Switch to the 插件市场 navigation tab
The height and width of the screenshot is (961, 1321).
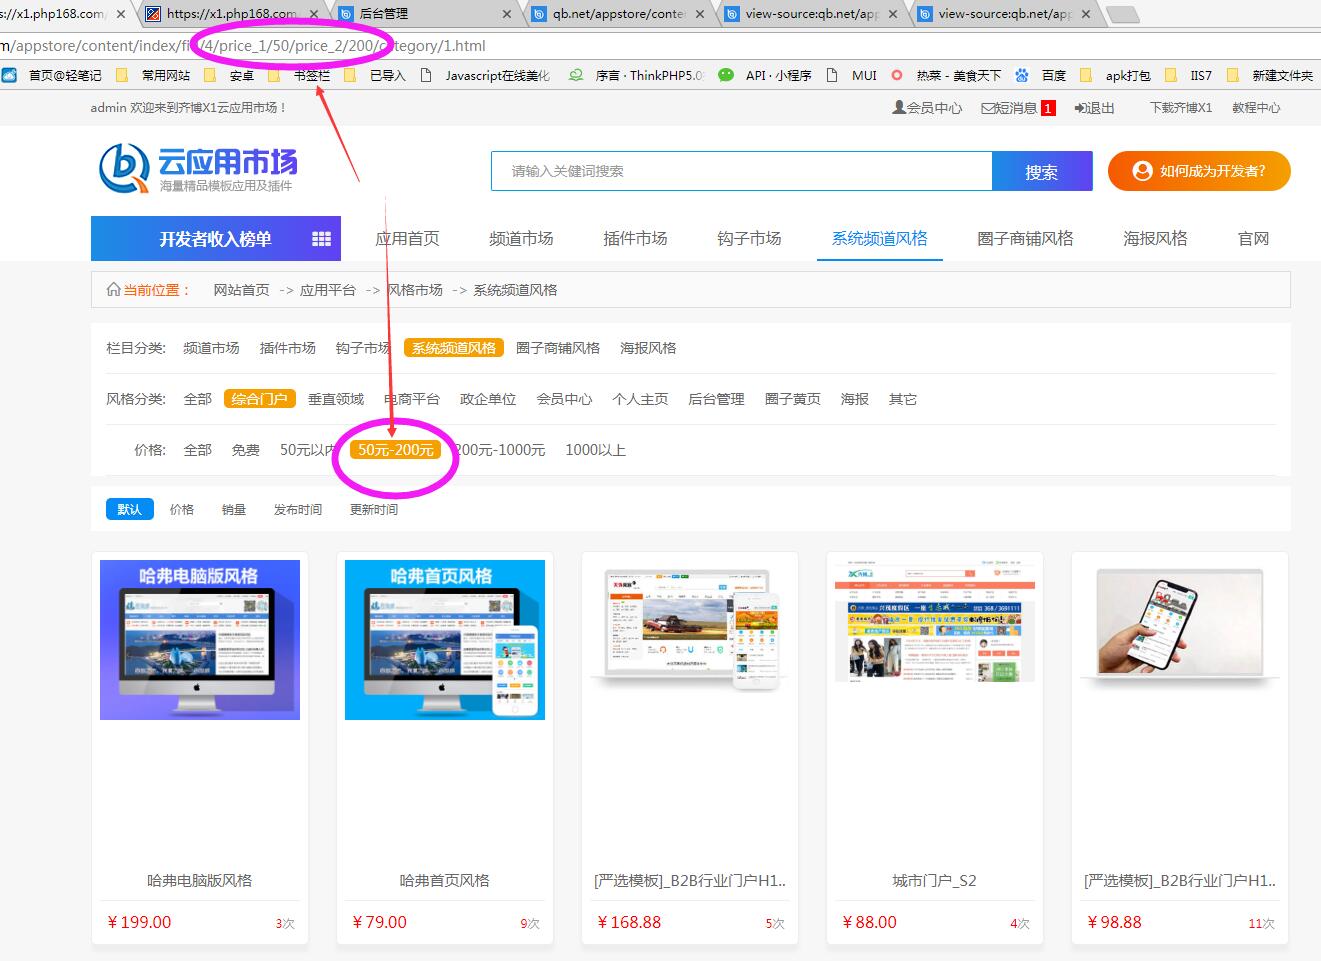point(635,239)
